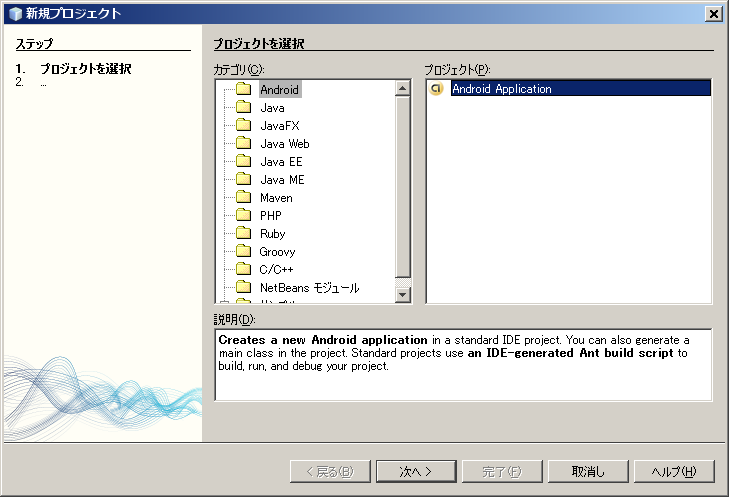
Task: Click the 完了(F) button
Action: click(502, 471)
